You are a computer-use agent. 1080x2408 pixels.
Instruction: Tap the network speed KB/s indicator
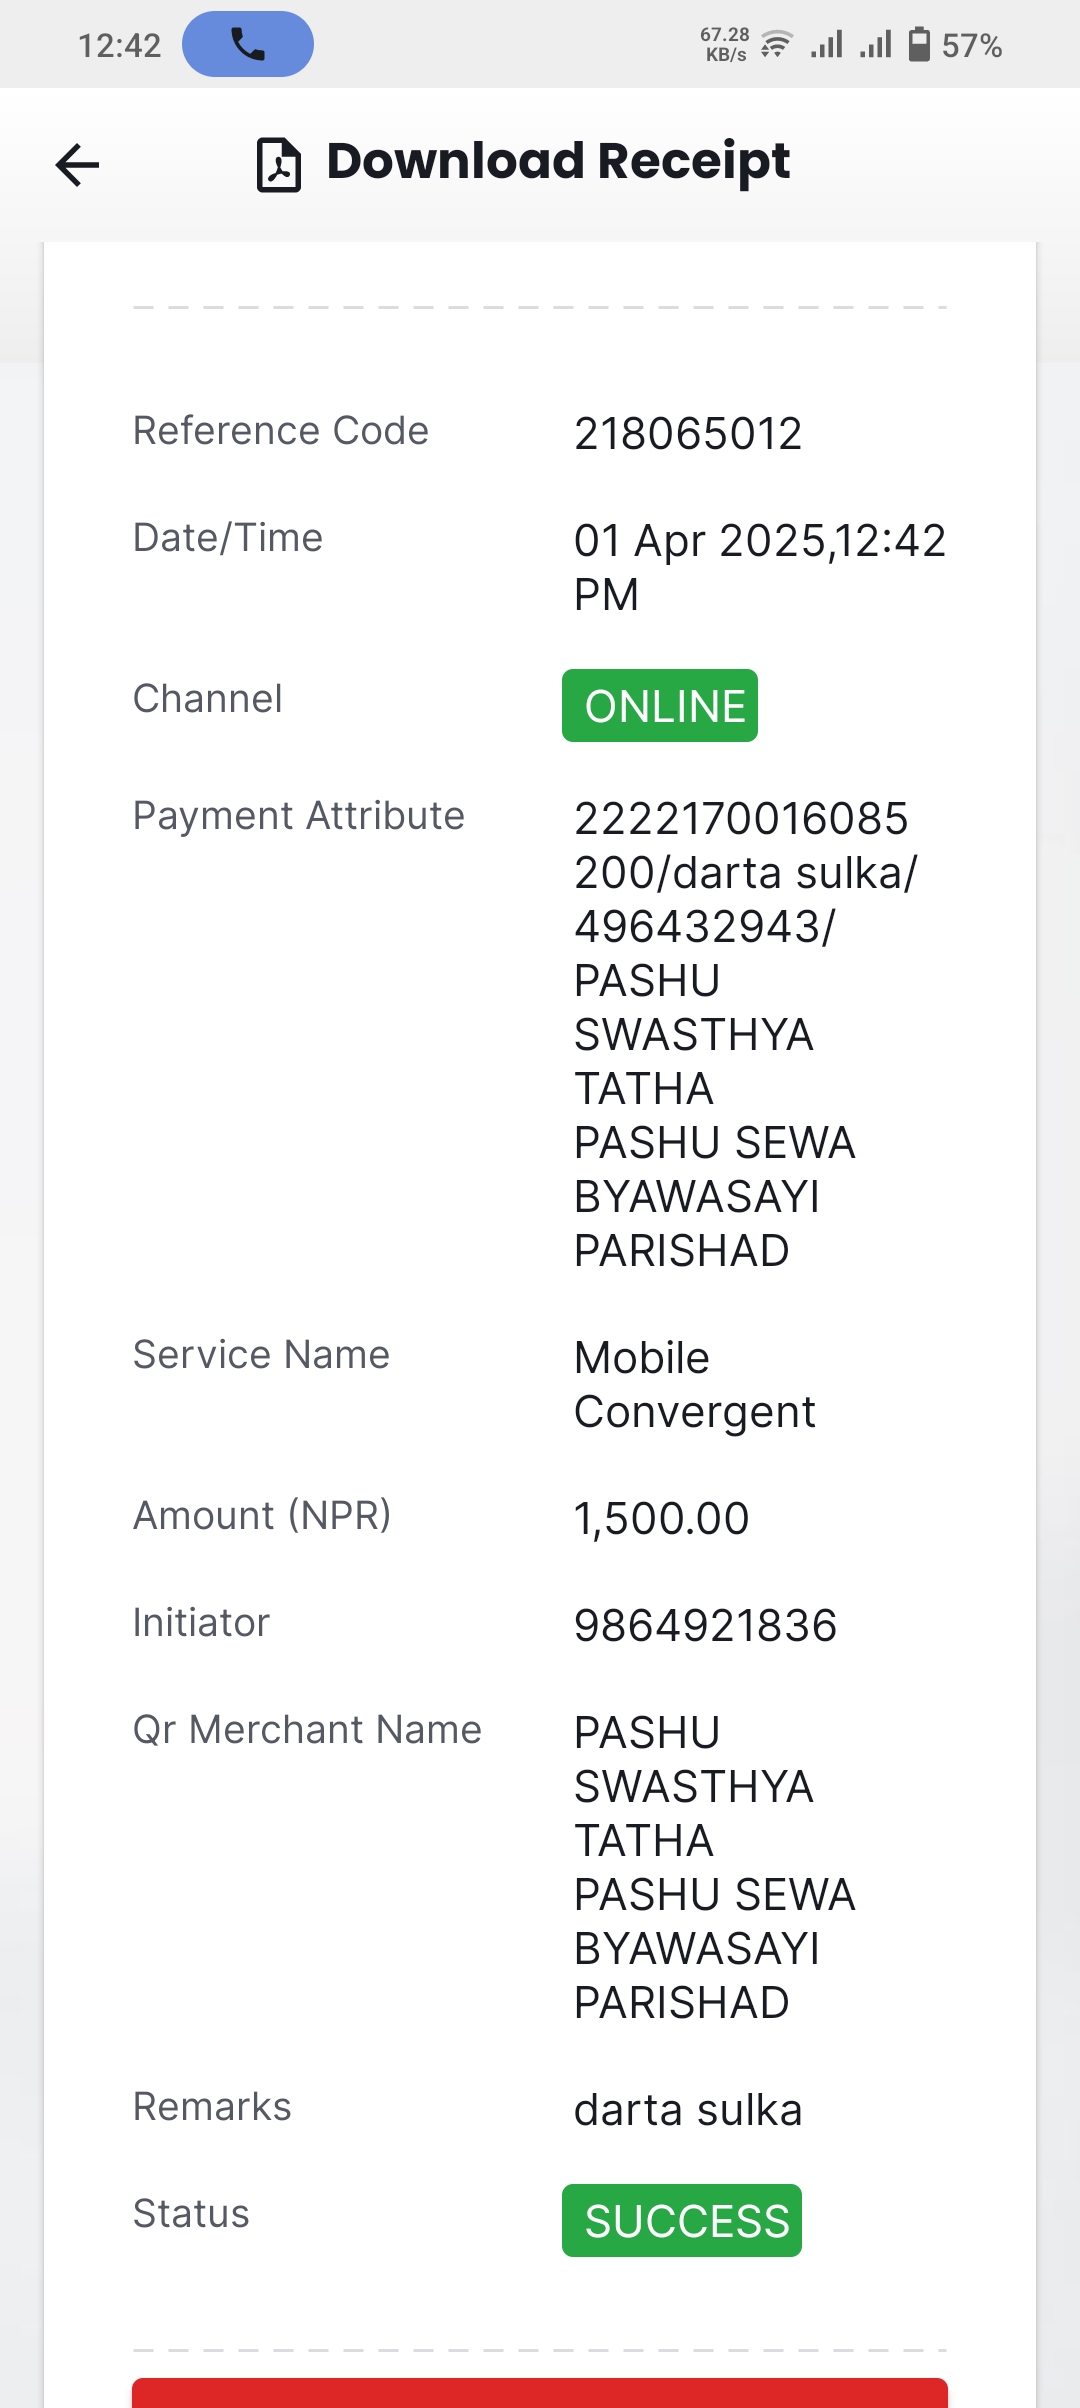click(725, 45)
